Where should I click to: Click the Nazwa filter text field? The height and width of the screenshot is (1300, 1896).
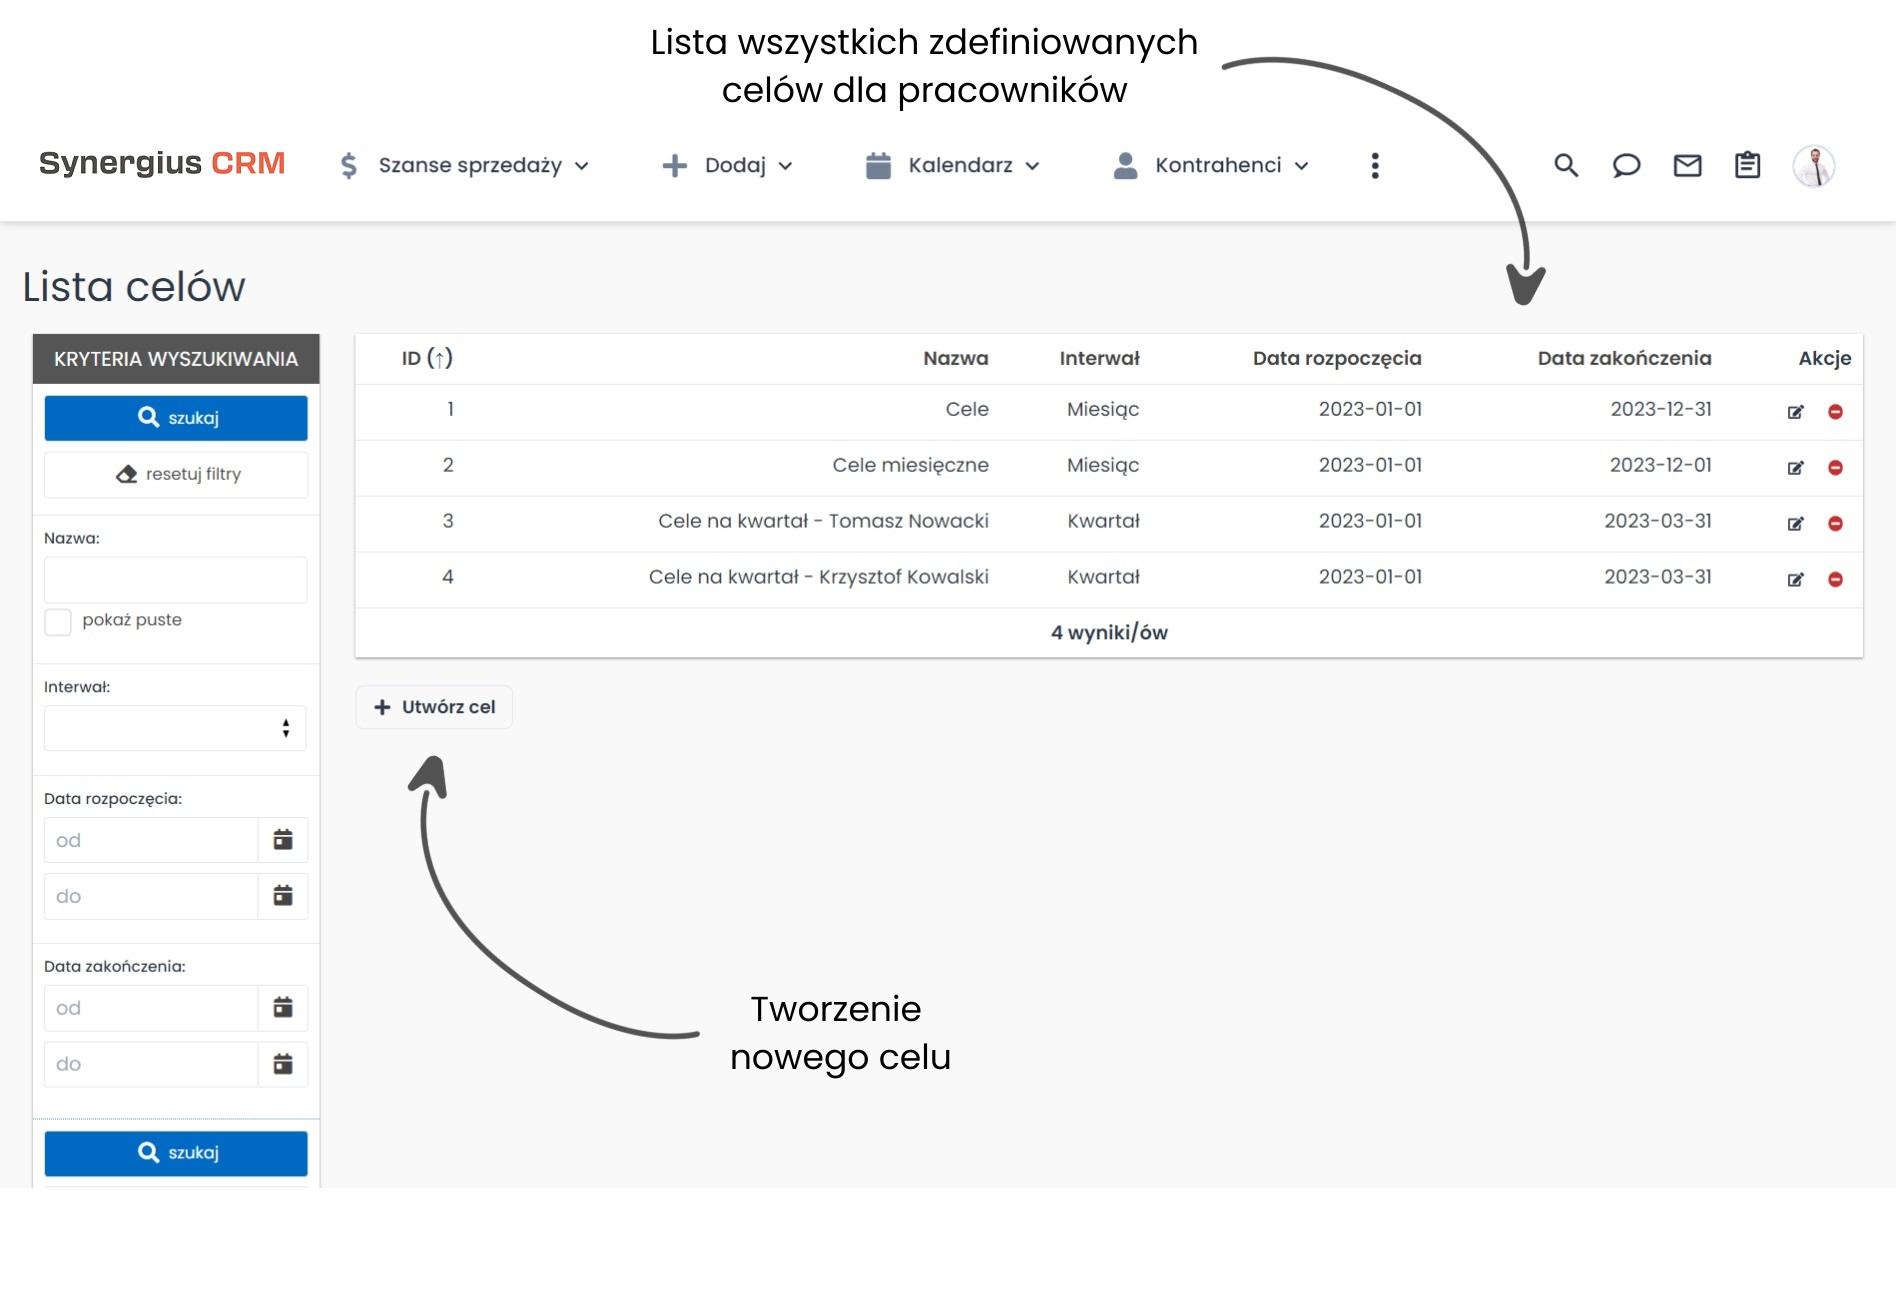pos(175,579)
